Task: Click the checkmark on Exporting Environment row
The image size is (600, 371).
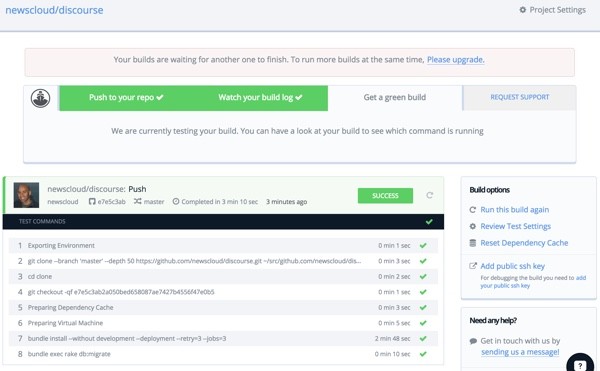Action: (423, 246)
